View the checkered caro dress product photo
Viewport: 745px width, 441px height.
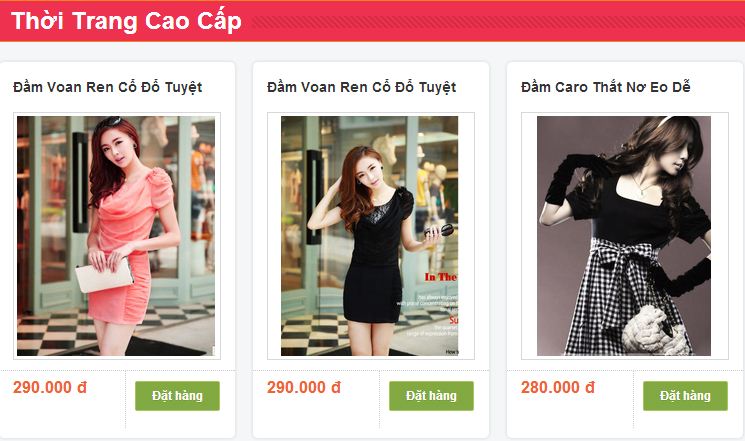(x=624, y=236)
